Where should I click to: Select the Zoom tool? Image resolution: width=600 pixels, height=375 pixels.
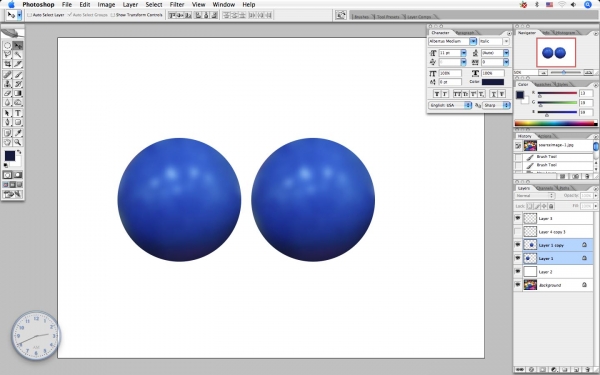click(18, 142)
